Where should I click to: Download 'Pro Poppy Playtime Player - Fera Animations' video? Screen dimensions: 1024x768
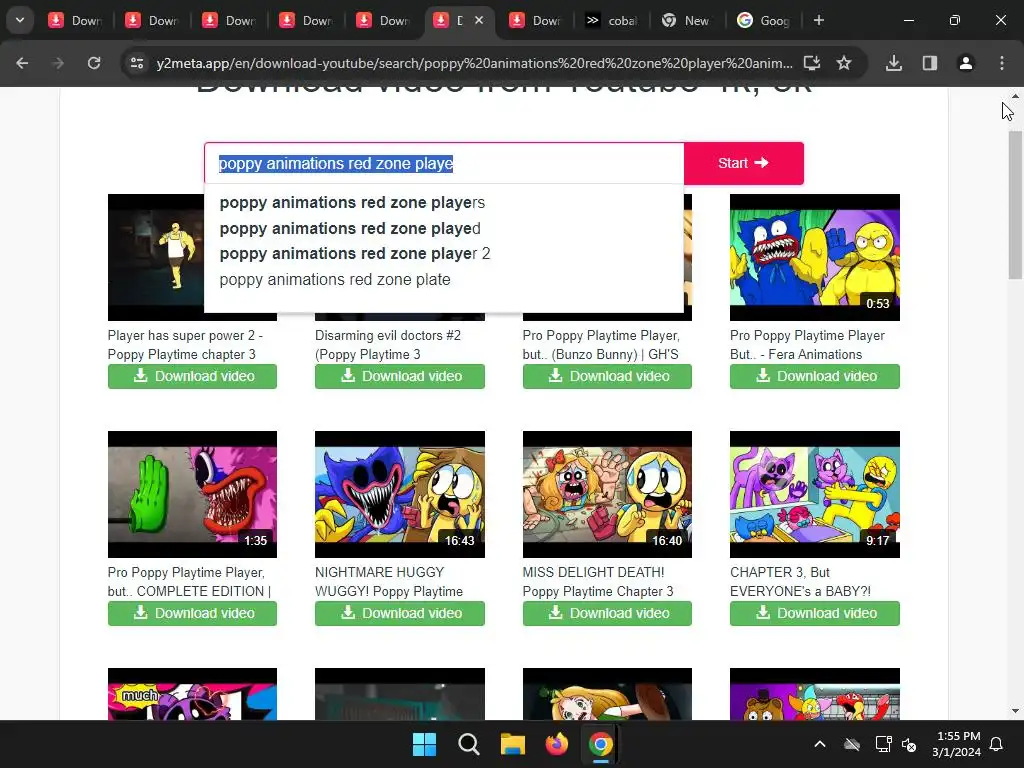814,376
